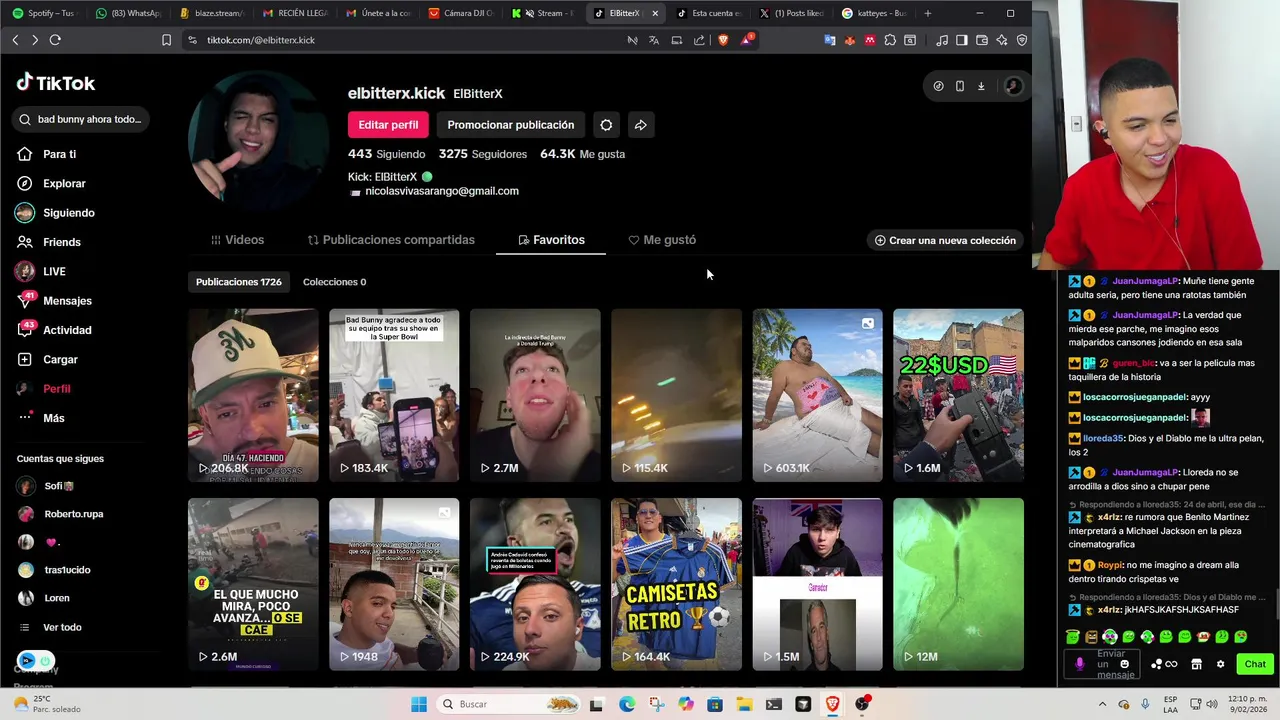Open a new browser tab

927,13
